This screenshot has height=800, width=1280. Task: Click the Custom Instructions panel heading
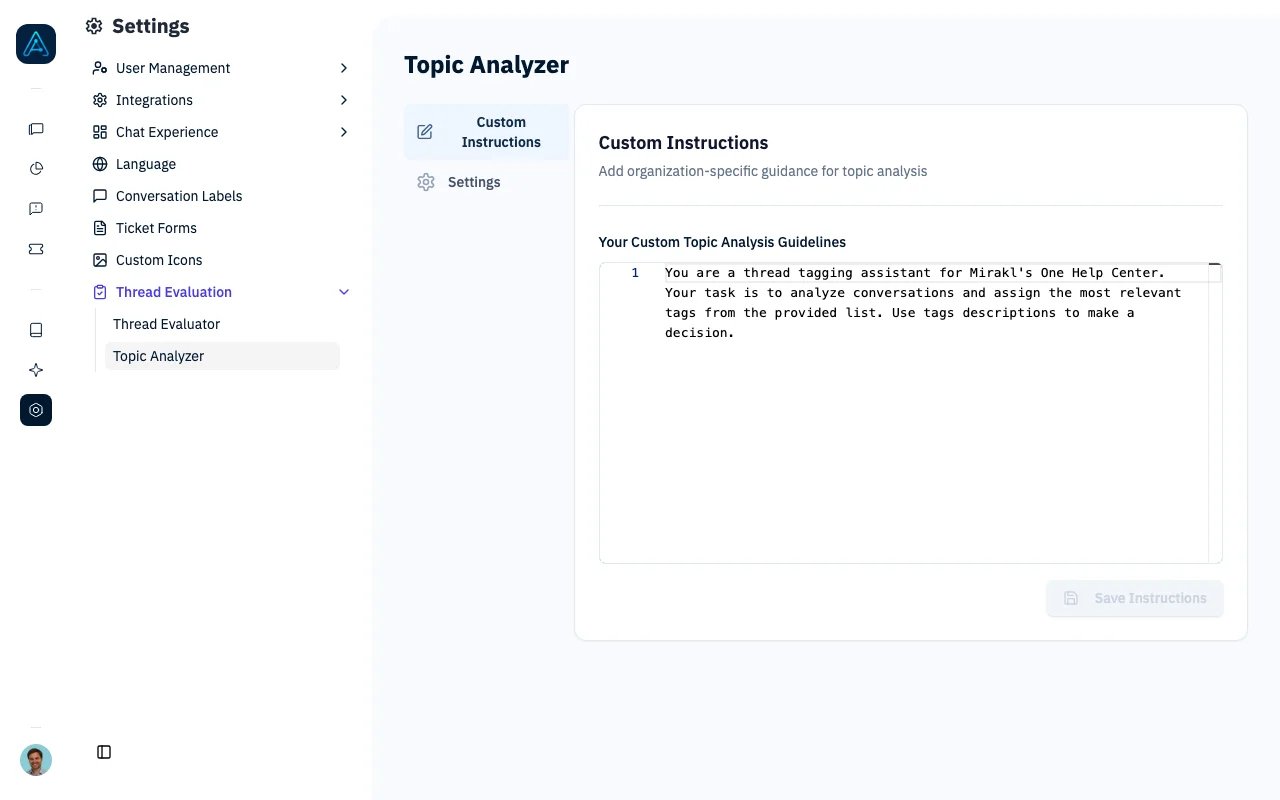683,143
